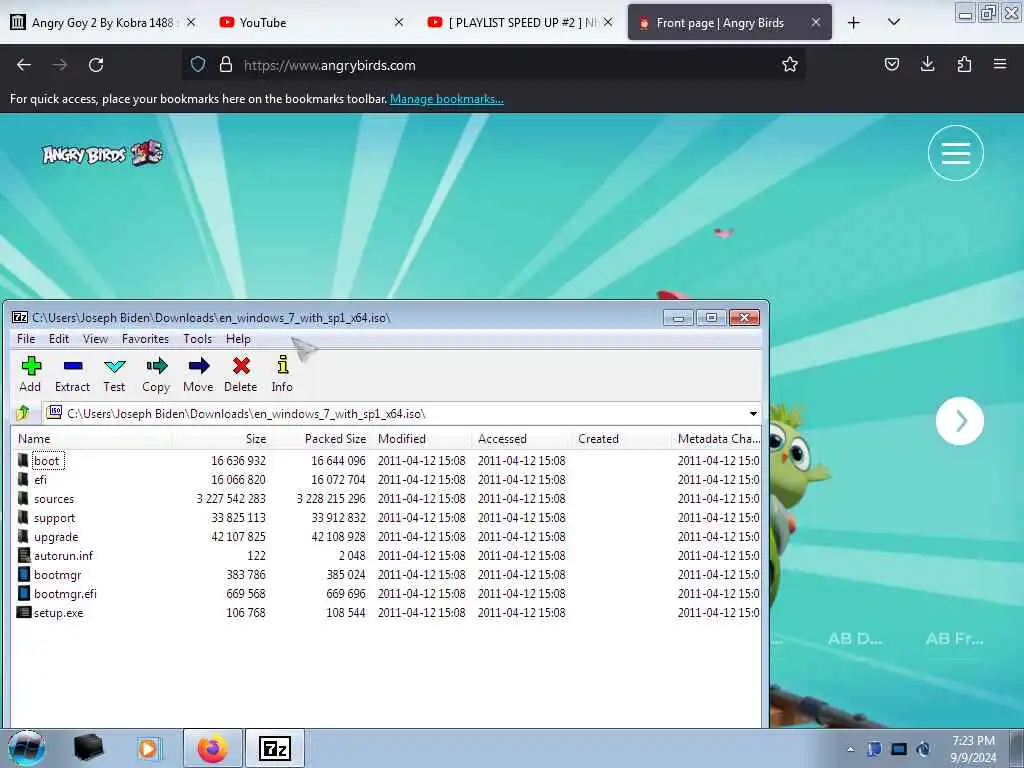Select the bootmgr.efi file

tap(385, 594)
